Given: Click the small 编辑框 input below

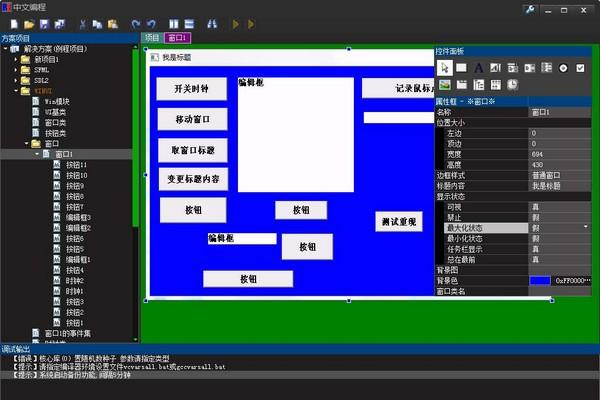Looking at the screenshot, I should pyautogui.click(x=242, y=238).
